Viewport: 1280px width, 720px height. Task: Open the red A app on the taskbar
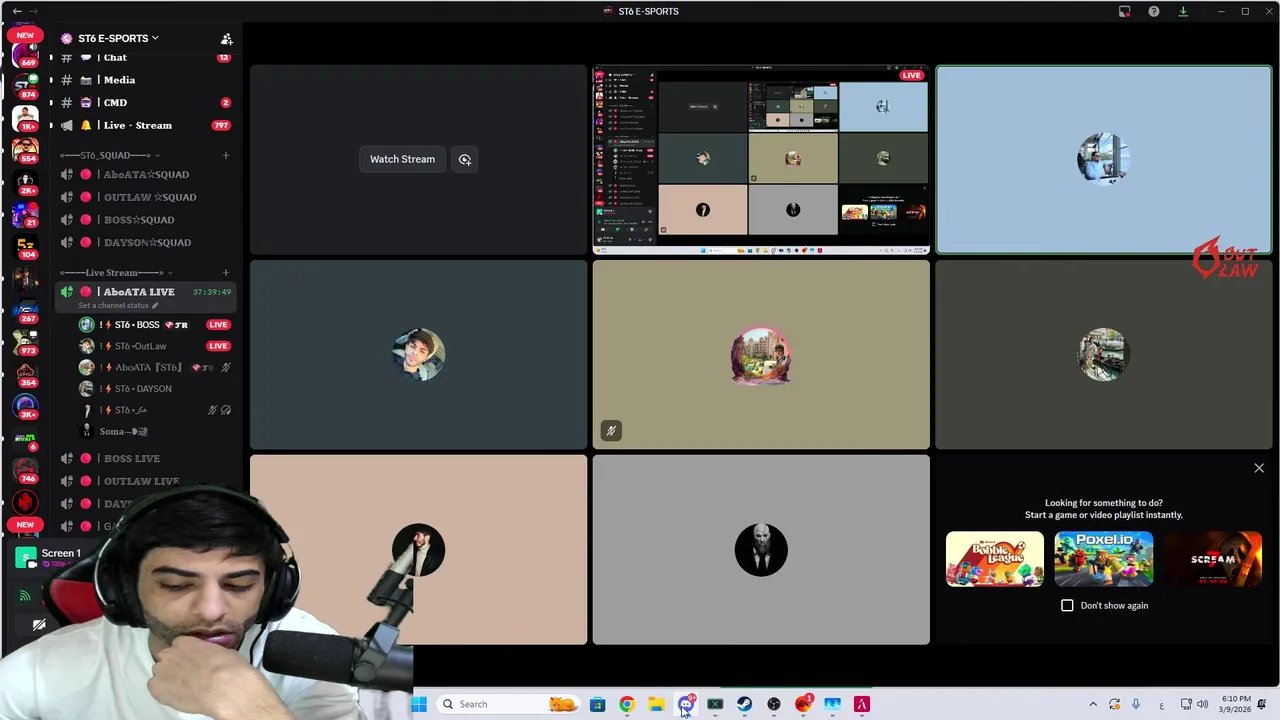[862, 704]
